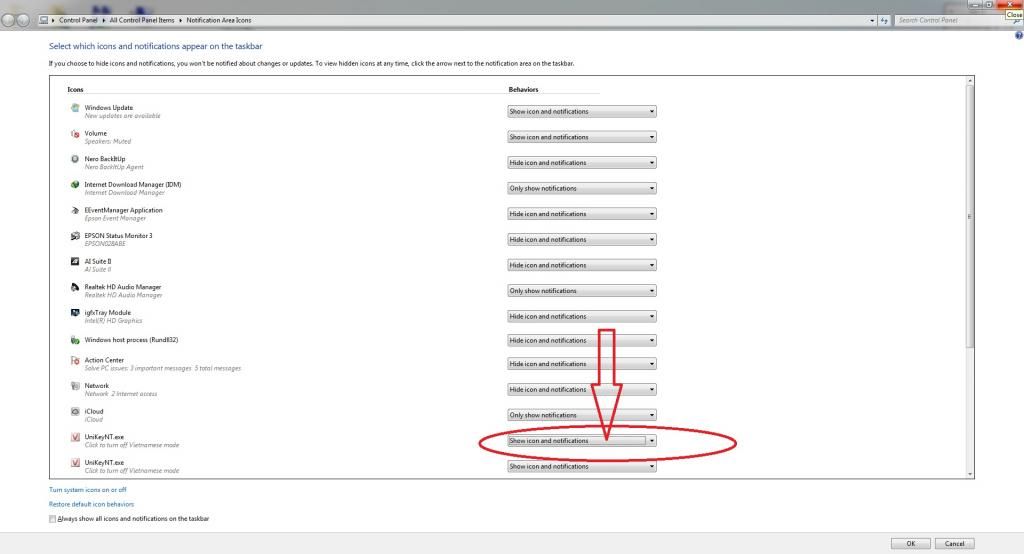Screen dimensions: 1024x554
Task: Open the Internet Download Manager behavior dropdown
Action: (x=582, y=188)
